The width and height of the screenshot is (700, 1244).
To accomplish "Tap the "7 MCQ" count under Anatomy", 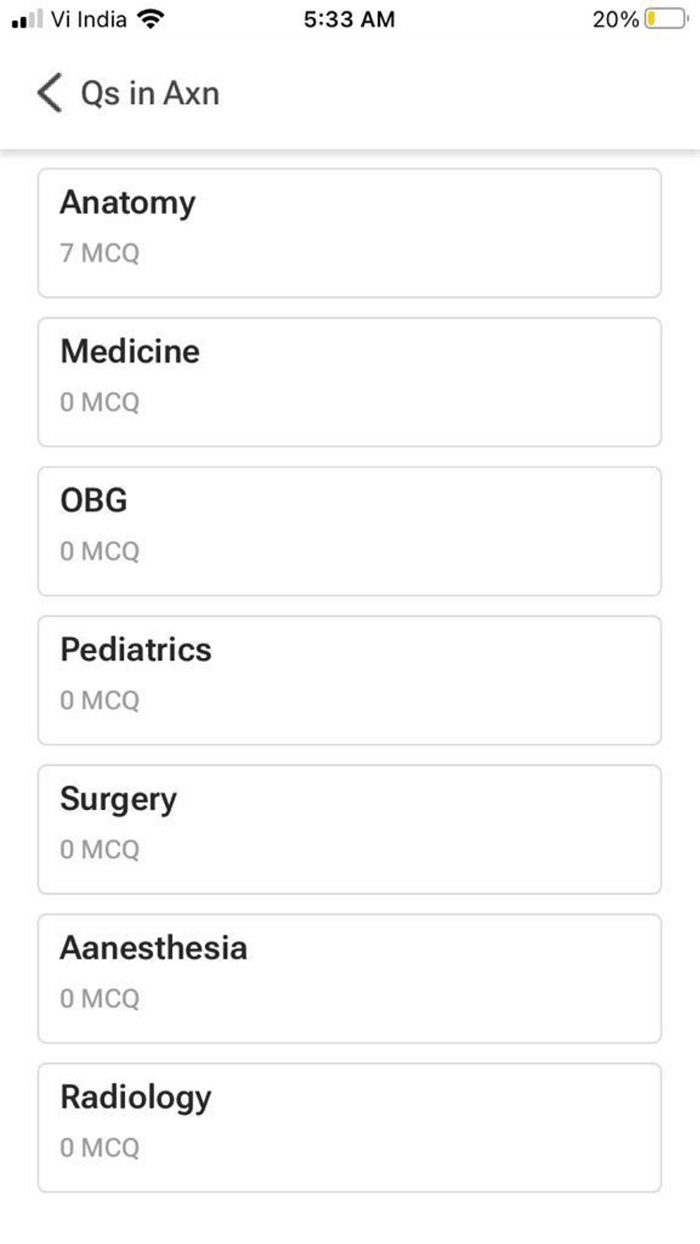I will click(x=99, y=254).
